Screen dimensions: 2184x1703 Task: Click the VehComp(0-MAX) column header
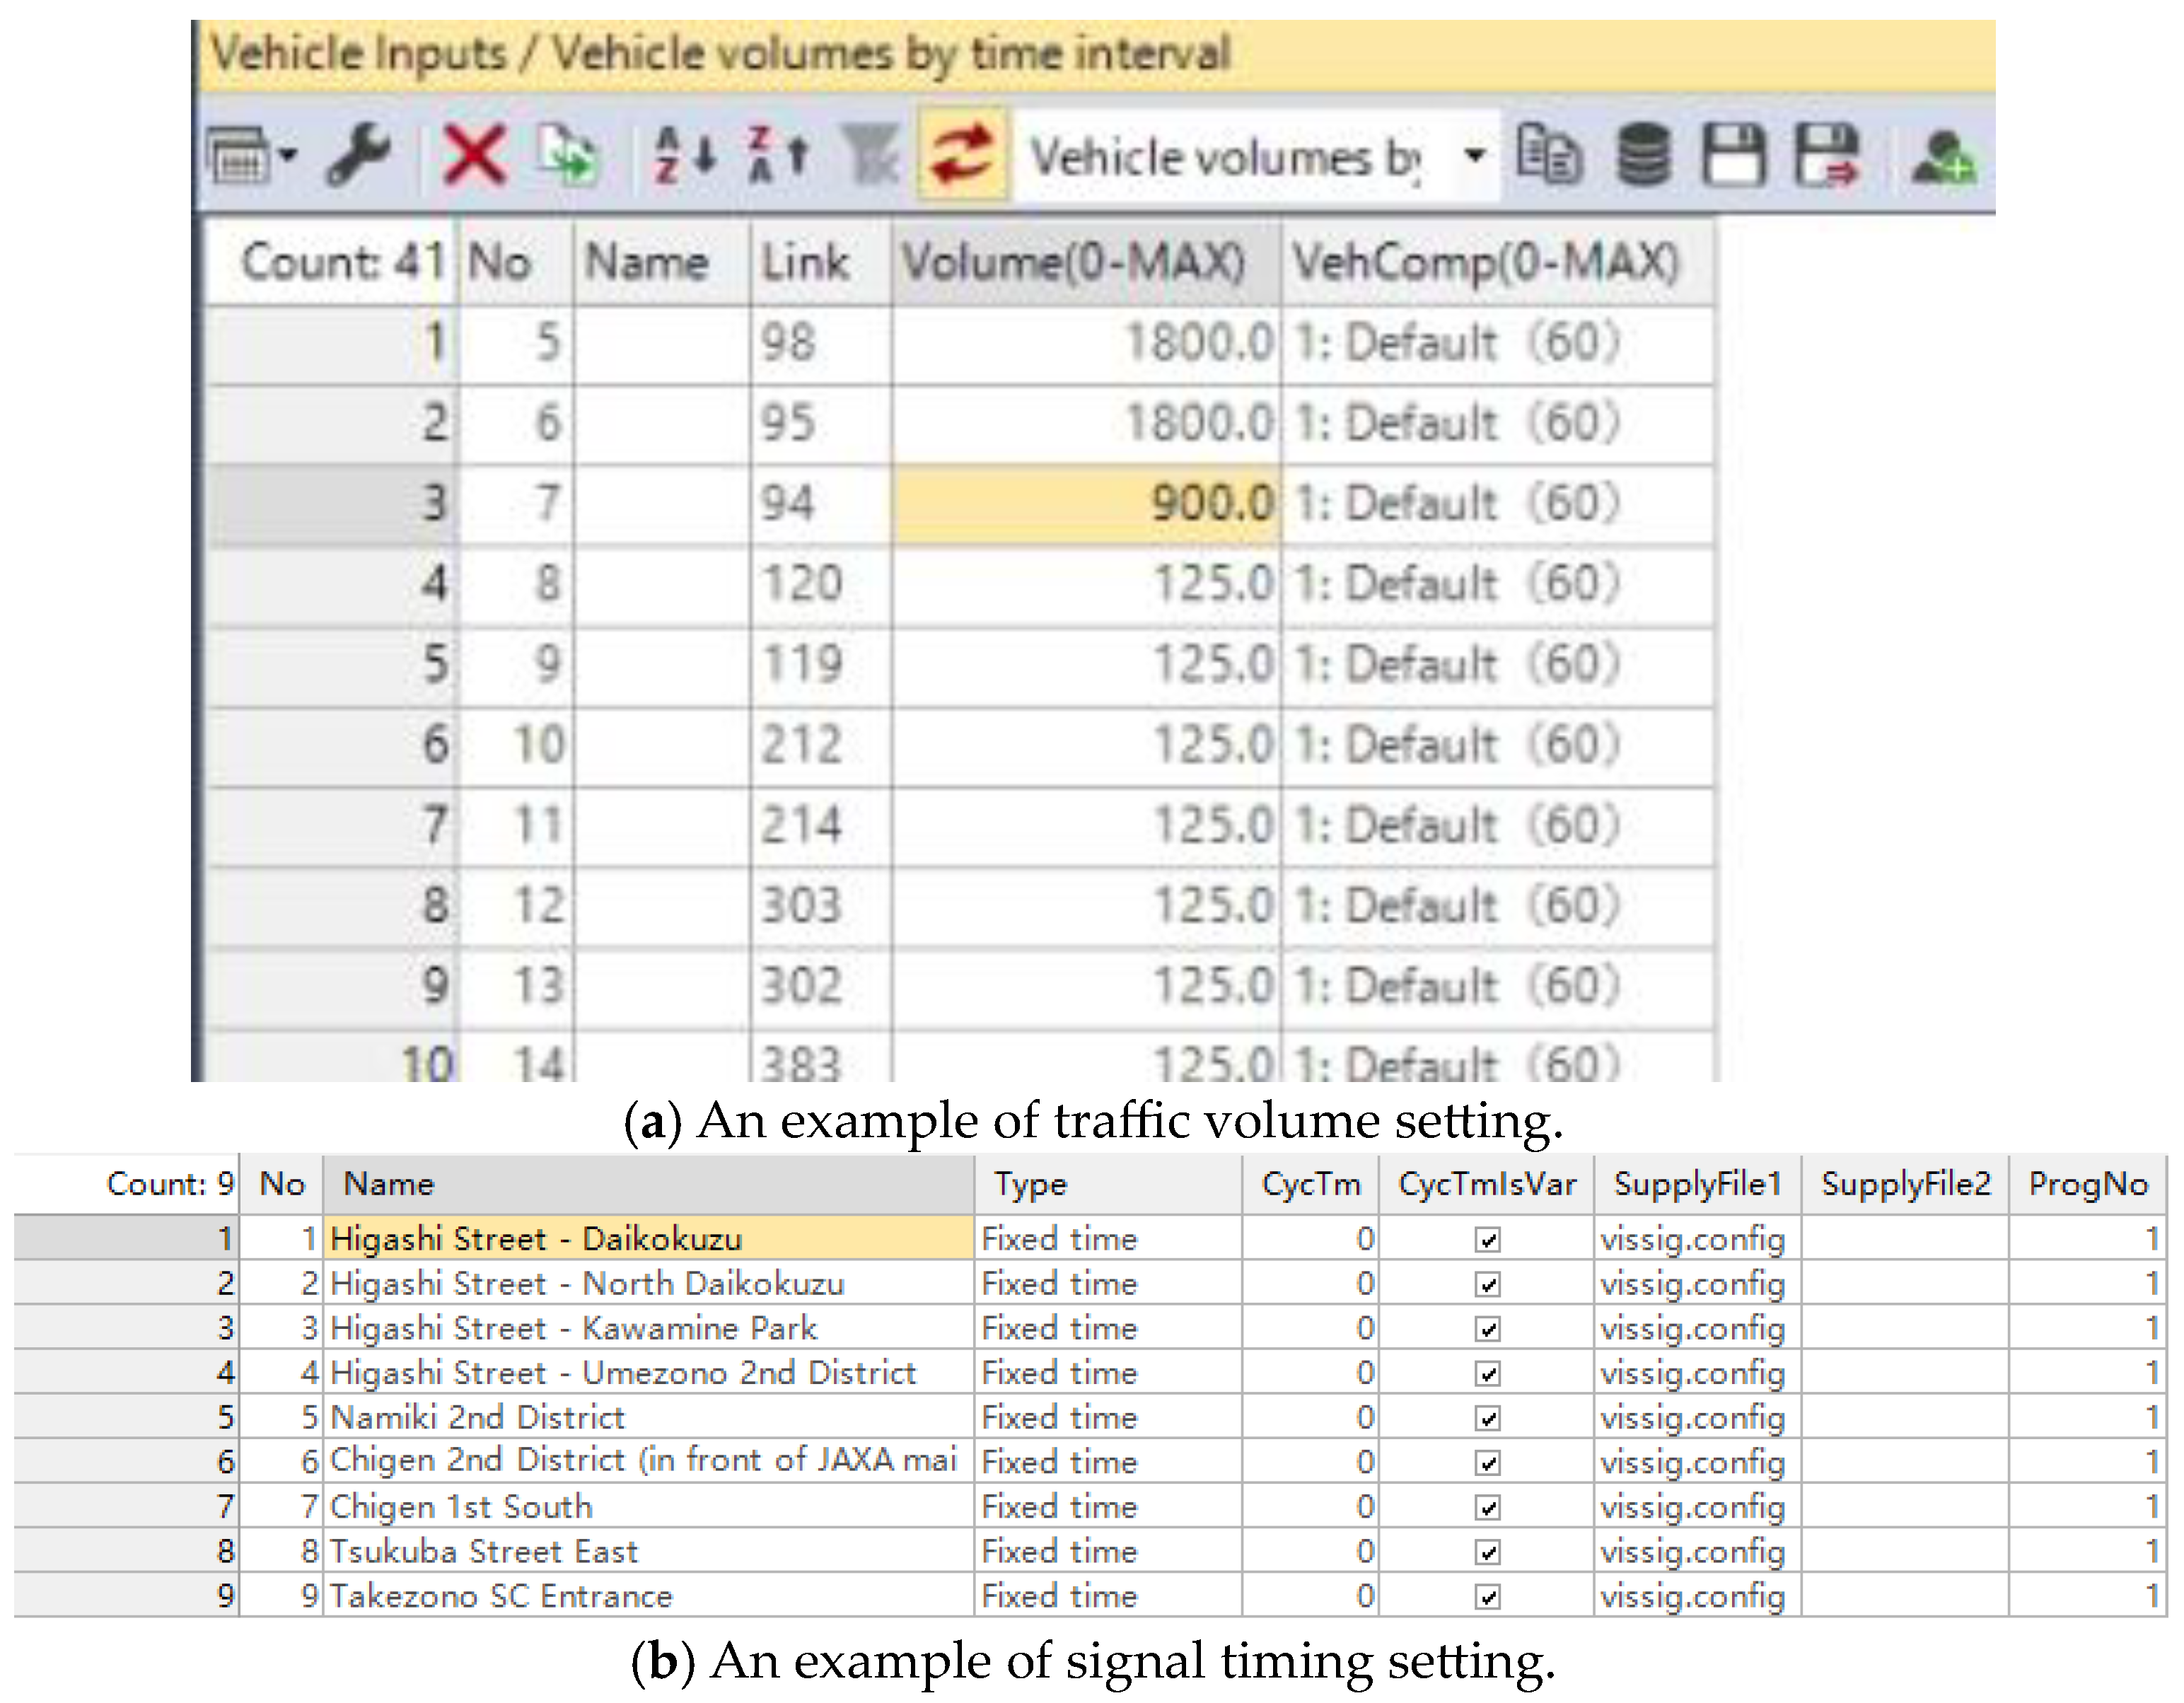pos(1497,263)
